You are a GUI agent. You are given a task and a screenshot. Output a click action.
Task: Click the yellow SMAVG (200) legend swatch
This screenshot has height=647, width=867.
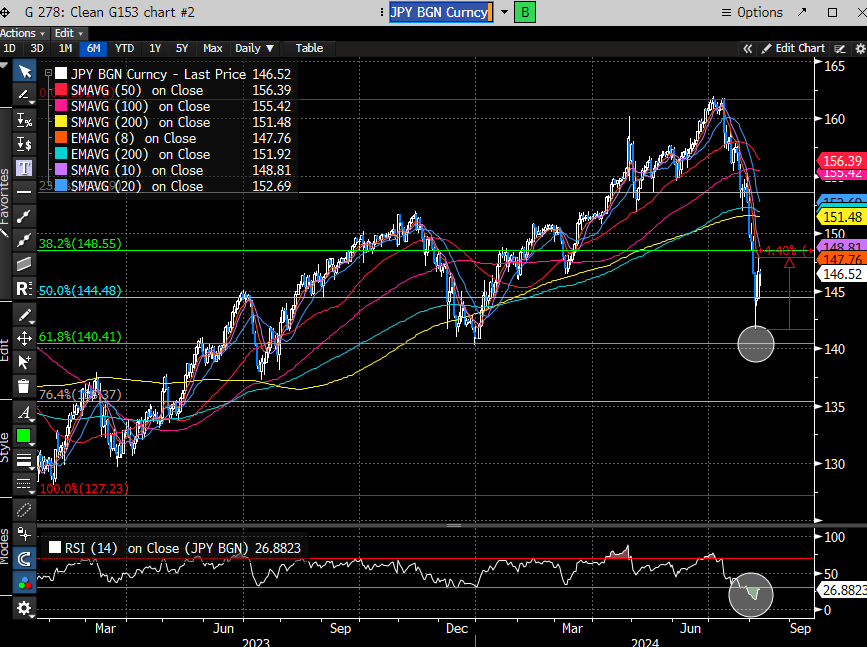61,122
